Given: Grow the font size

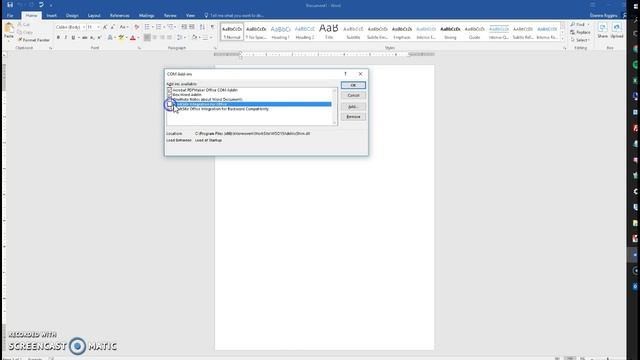Looking at the screenshot, I should 105,27.
